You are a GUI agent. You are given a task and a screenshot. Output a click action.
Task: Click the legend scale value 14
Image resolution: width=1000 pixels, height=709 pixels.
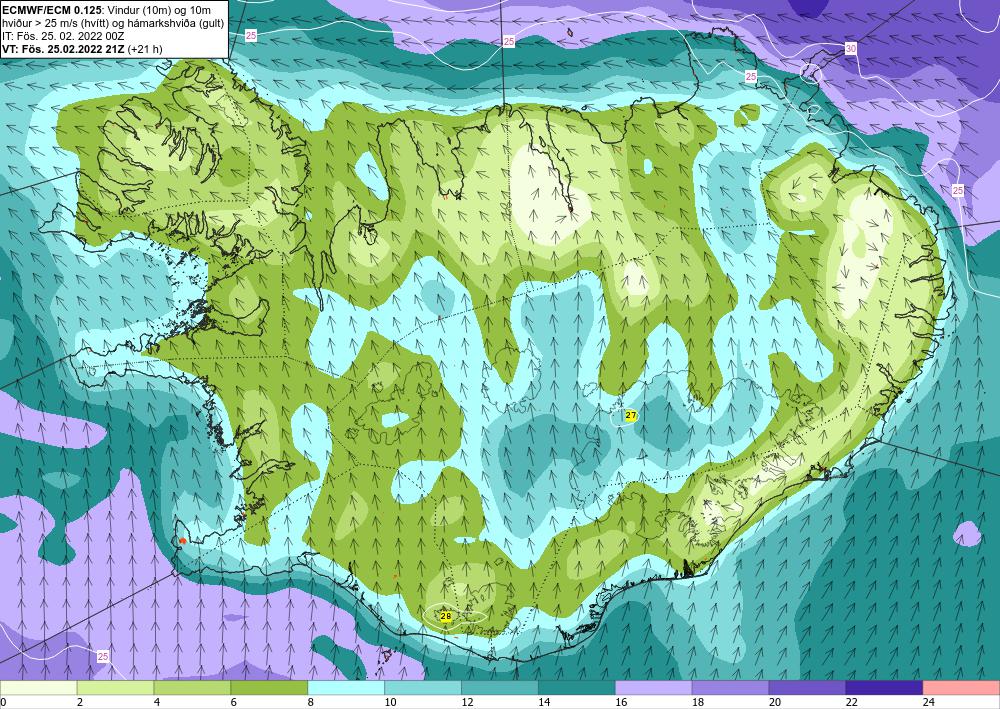click(x=544, y=702)
